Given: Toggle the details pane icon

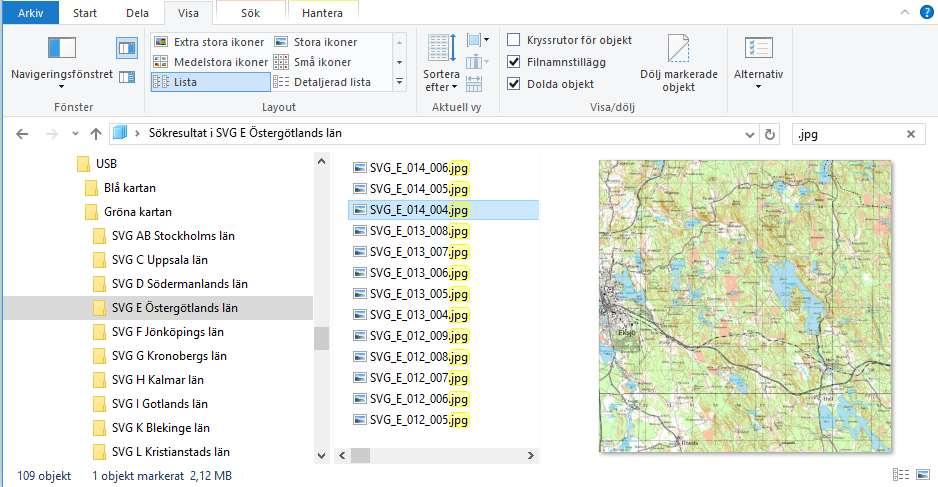Looking at the screenshot, I should 127,77.
